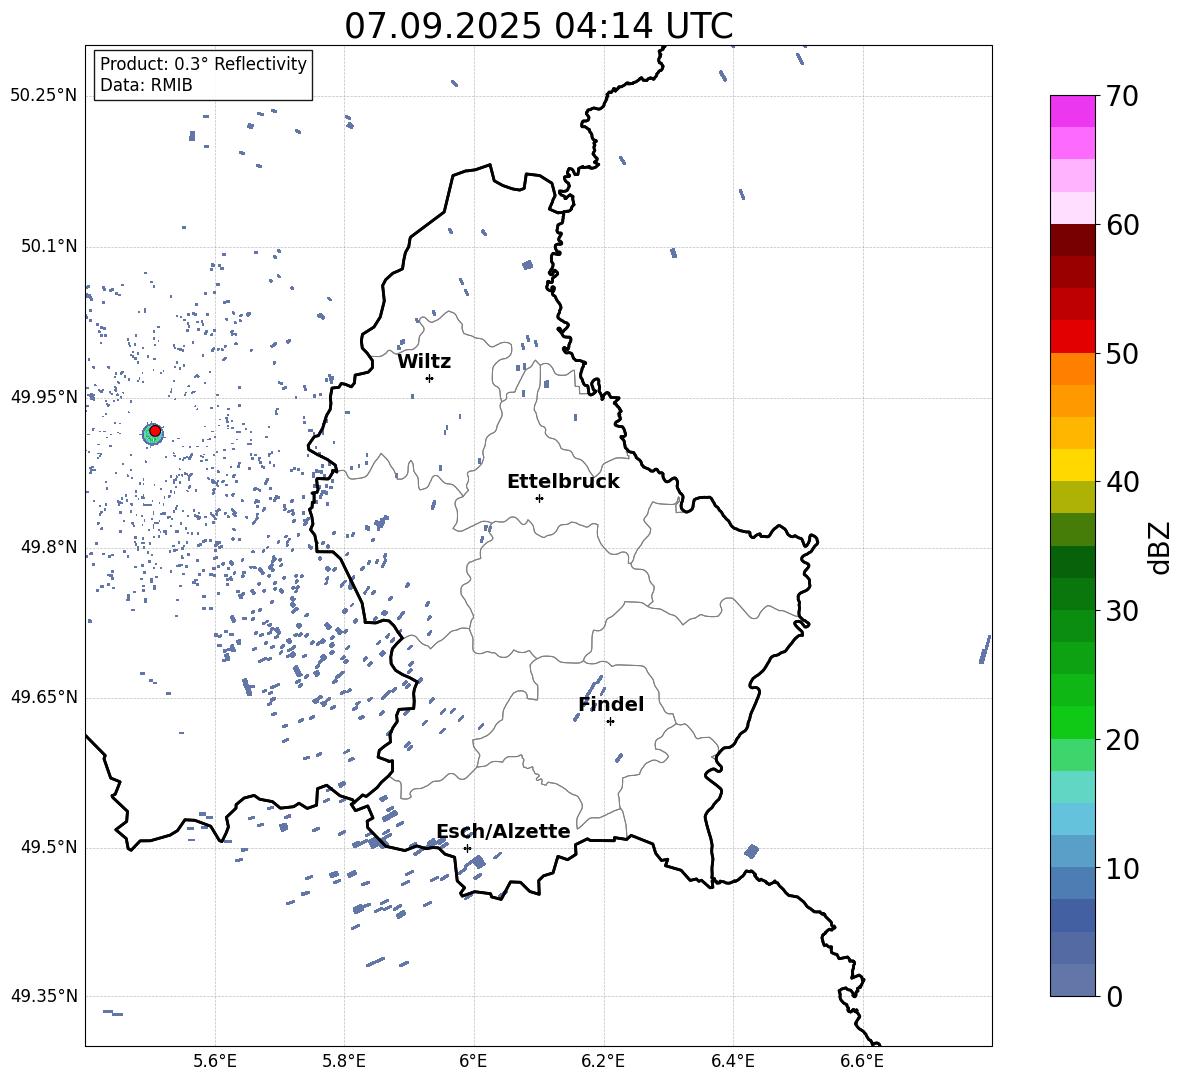Click the dark green band near 30 dBZ
1184x1081 pixels.
pos(1072,593)
